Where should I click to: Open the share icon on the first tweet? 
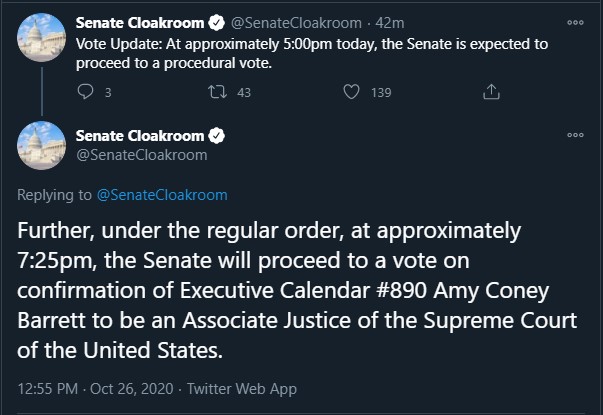491,92
